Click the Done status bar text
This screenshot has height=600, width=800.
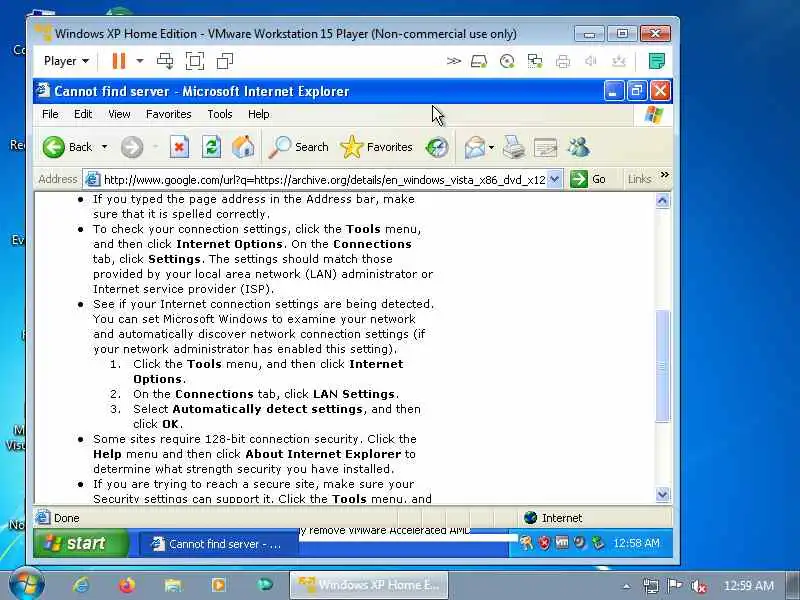click(67, 518)
